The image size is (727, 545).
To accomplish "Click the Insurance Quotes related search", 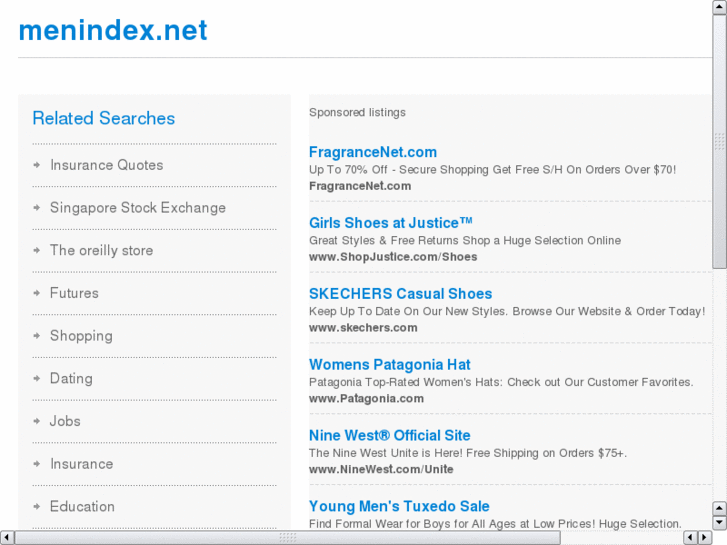I will (x=107, y=165).
